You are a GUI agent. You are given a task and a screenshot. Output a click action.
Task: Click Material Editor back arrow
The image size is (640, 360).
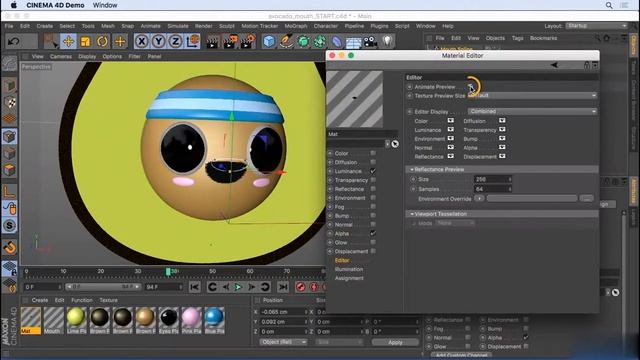click(x=554, y=65)
